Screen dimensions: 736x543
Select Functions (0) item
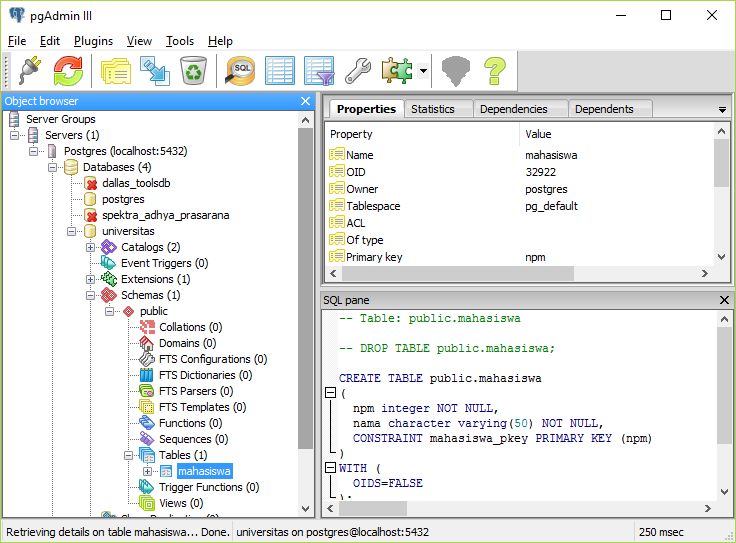(191, 423)
